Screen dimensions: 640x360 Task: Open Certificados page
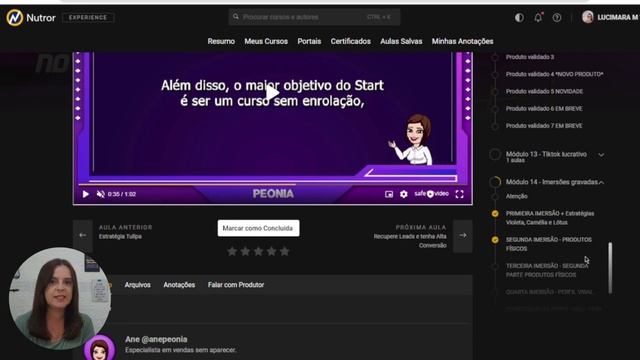[x=351, y=41]
